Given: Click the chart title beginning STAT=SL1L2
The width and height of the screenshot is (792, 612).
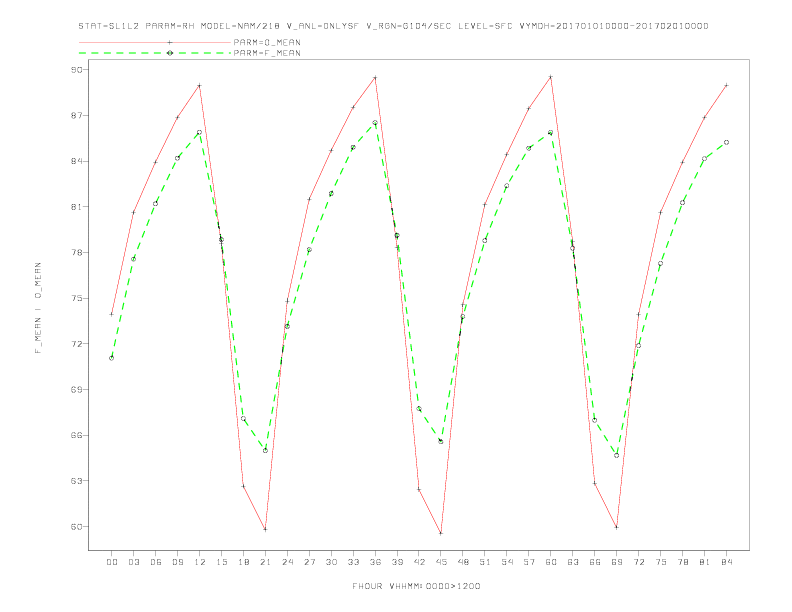Looking at the screenshot, I should click(x=393, y=26).
